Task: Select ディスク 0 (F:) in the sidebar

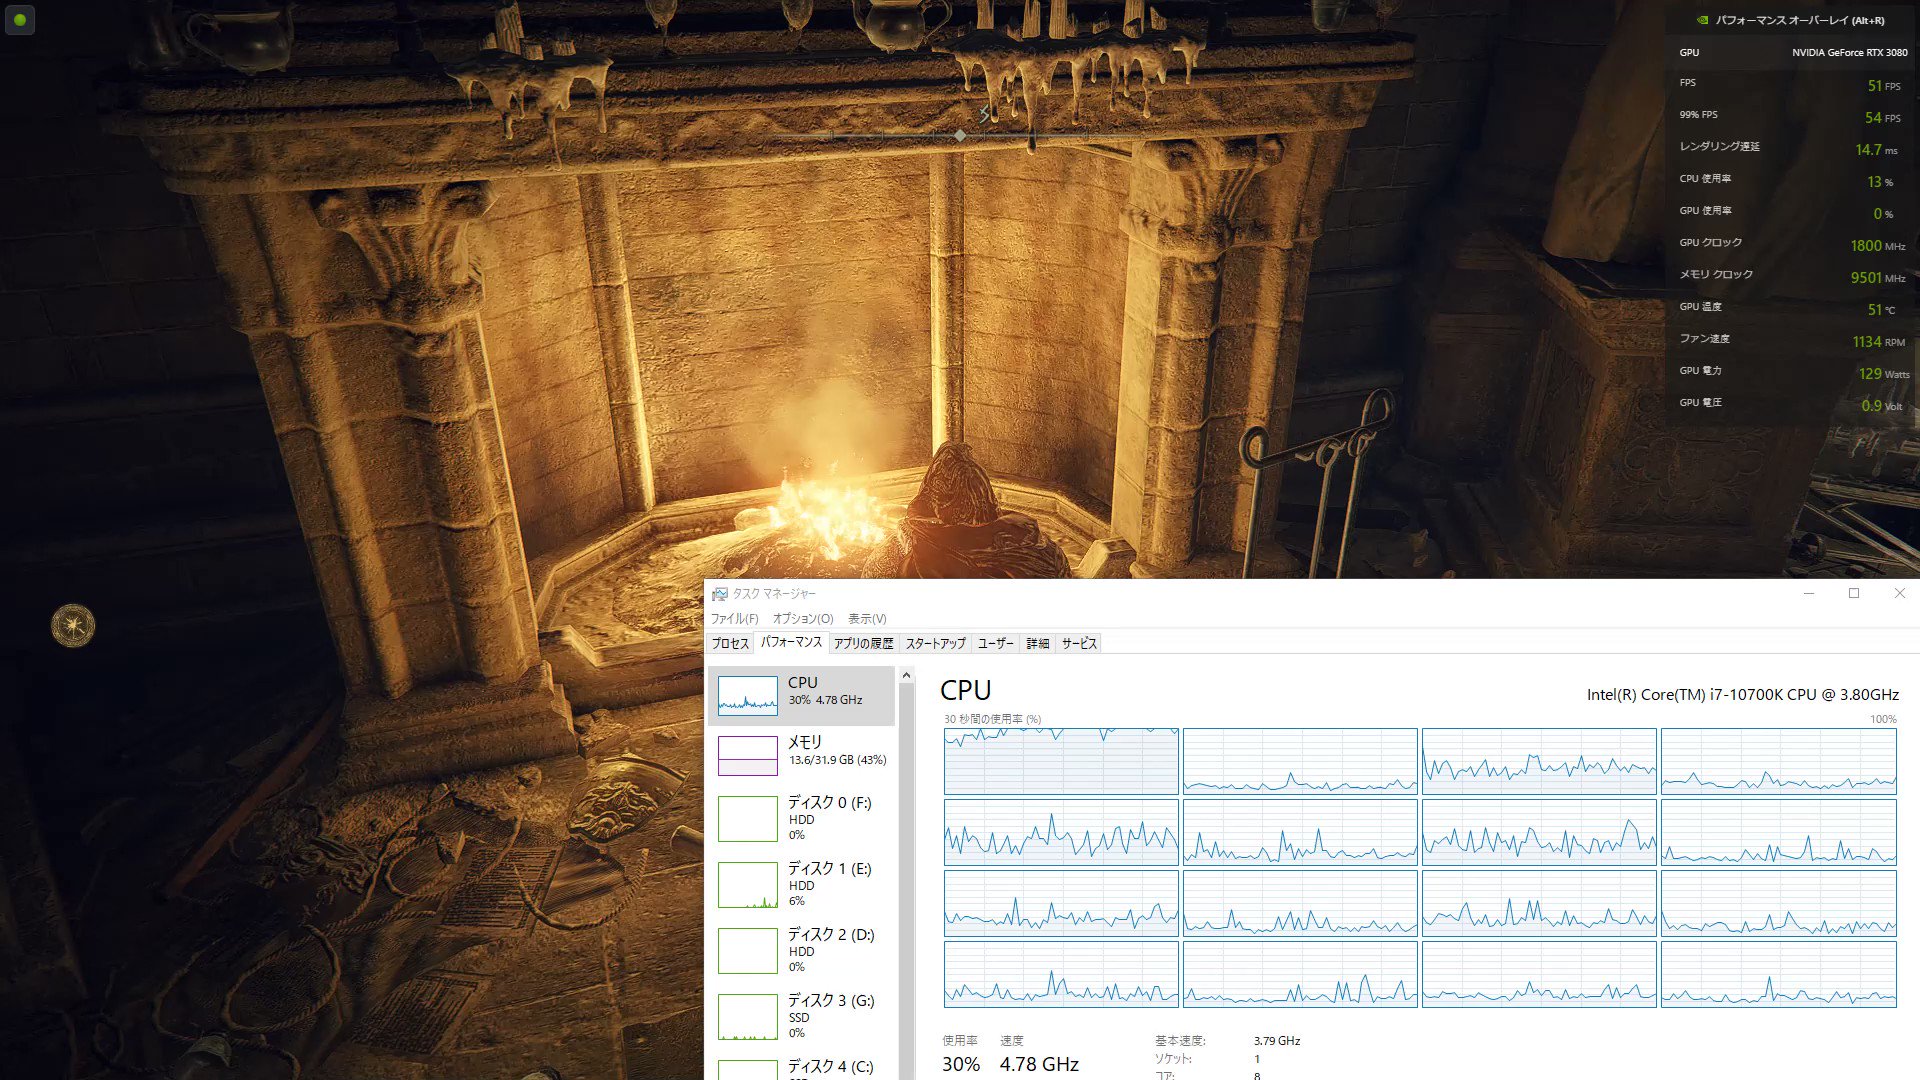Action: coord(802,818)
